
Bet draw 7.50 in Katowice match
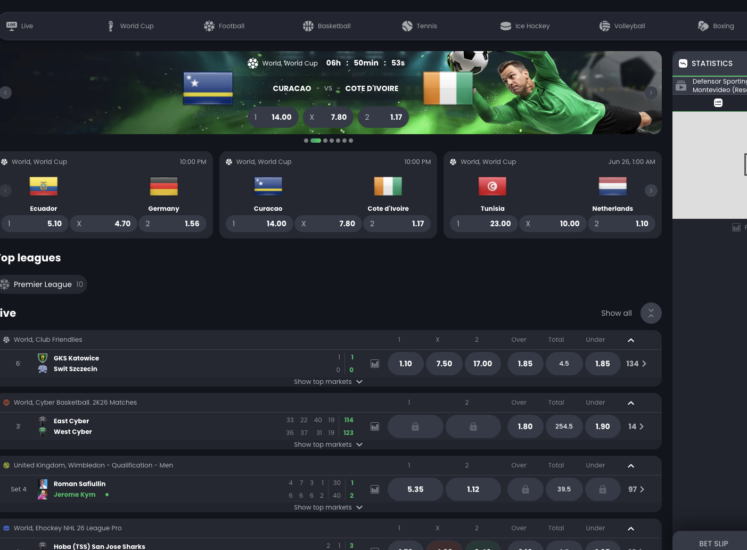click(x=444, y=364)
